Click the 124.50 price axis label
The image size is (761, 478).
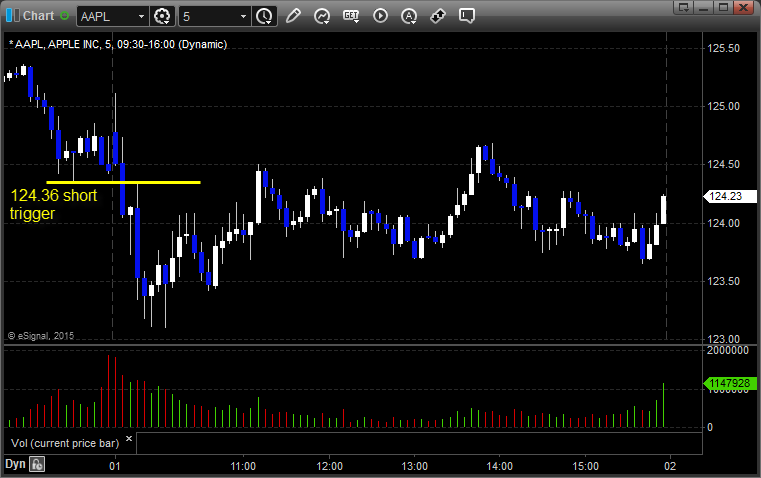tap(724, 165)
